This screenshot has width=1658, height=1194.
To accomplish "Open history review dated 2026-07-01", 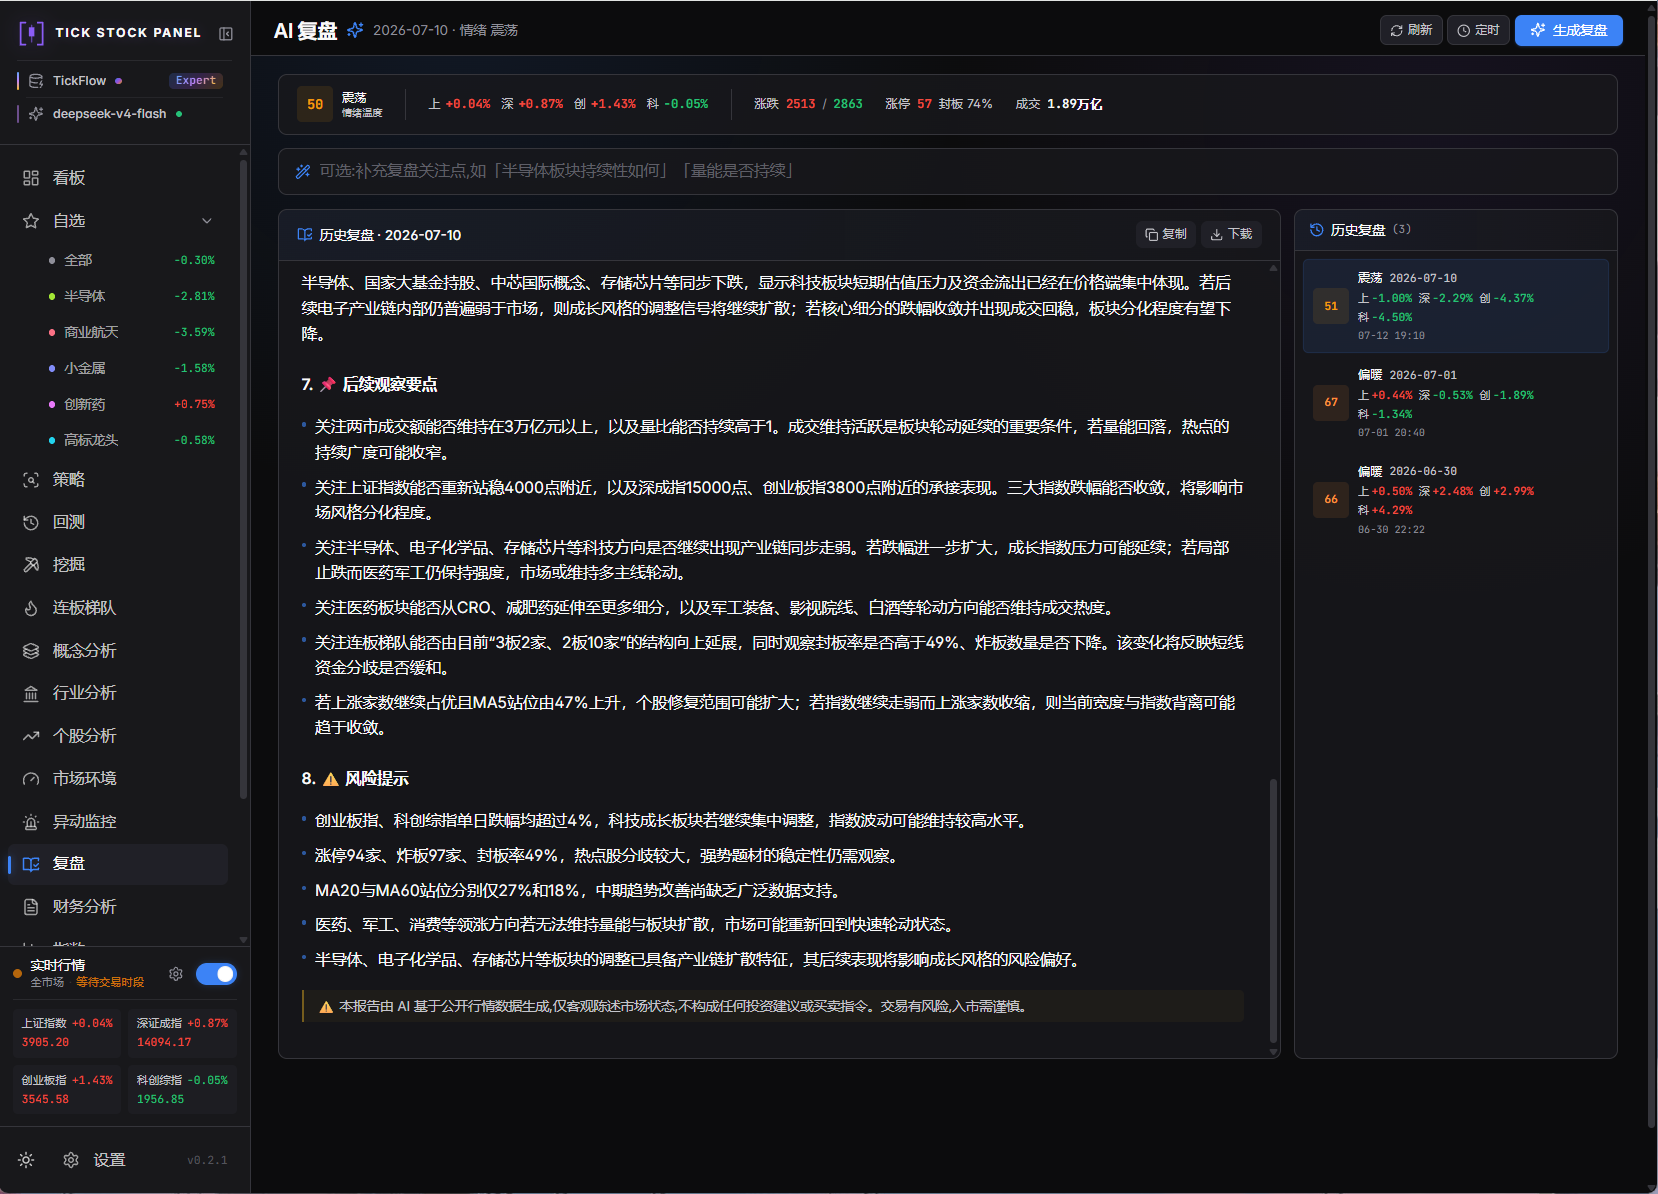I will tap(1455, 403).
